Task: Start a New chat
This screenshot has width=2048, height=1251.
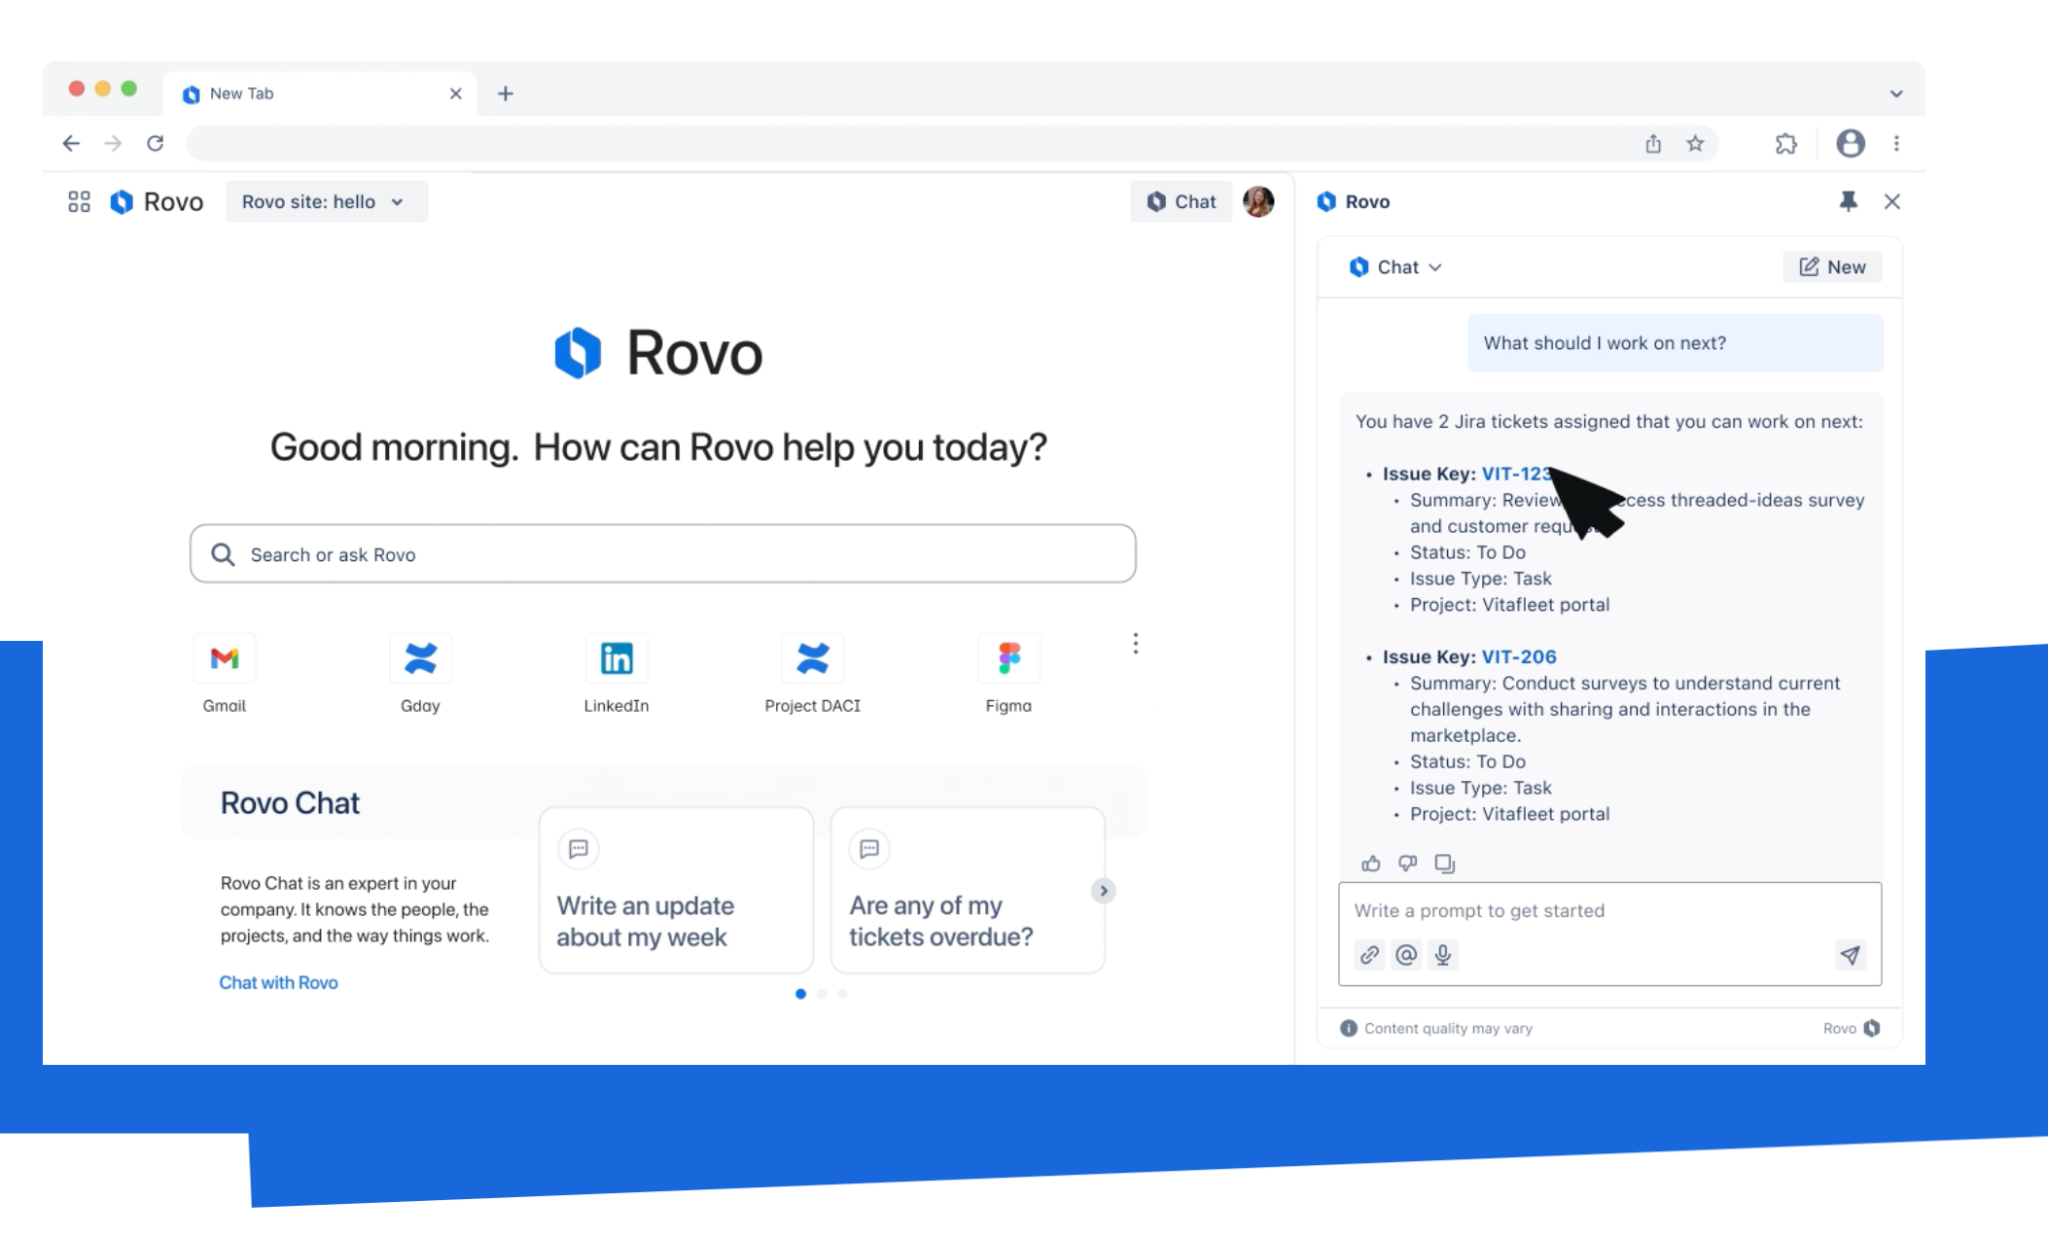Action: point(1832,267)
